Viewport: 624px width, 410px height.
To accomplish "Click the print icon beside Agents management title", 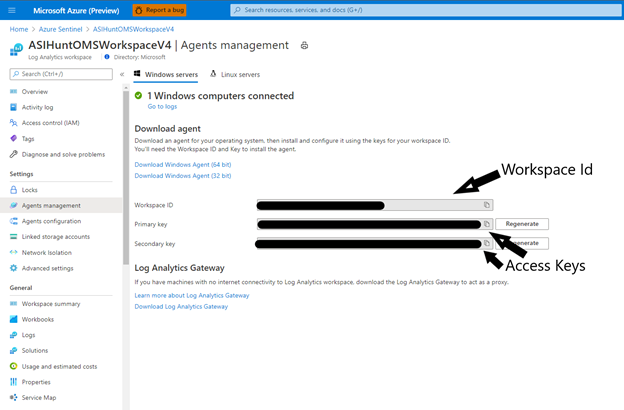I will (304, 45).
